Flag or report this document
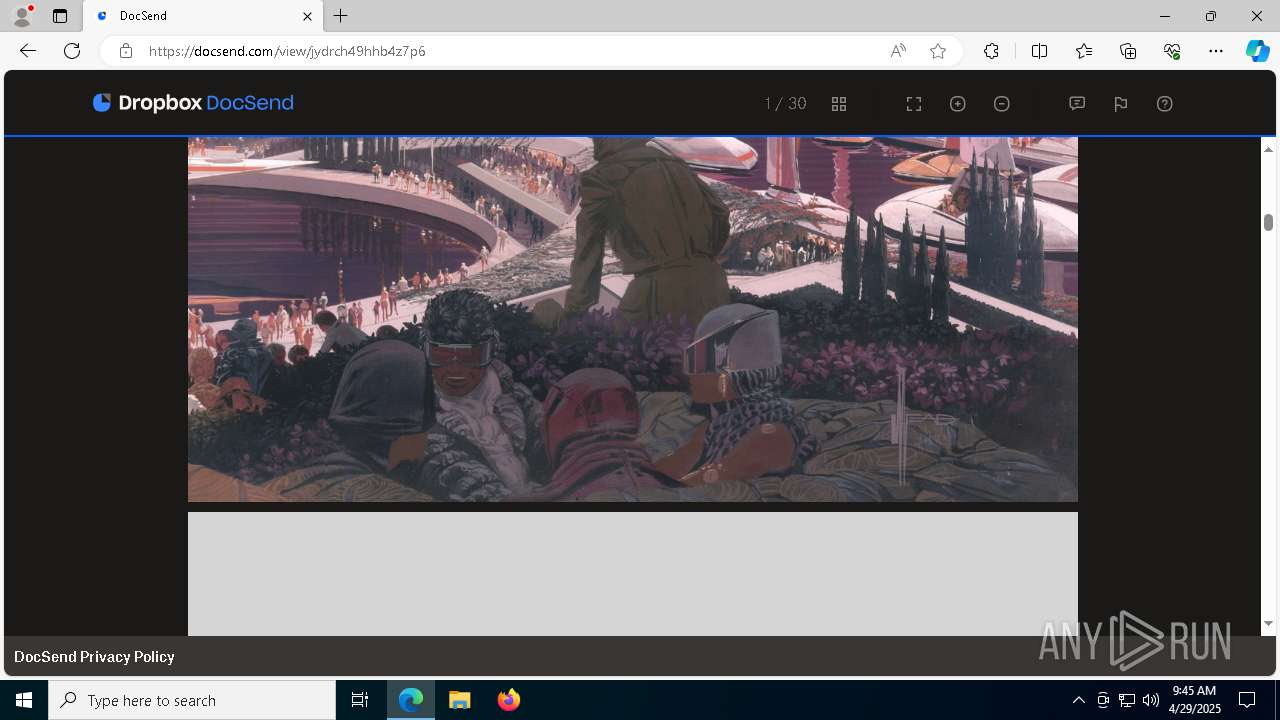Image resolution: width=1280 pixels, height=720 pixels. click(1121, 104)
